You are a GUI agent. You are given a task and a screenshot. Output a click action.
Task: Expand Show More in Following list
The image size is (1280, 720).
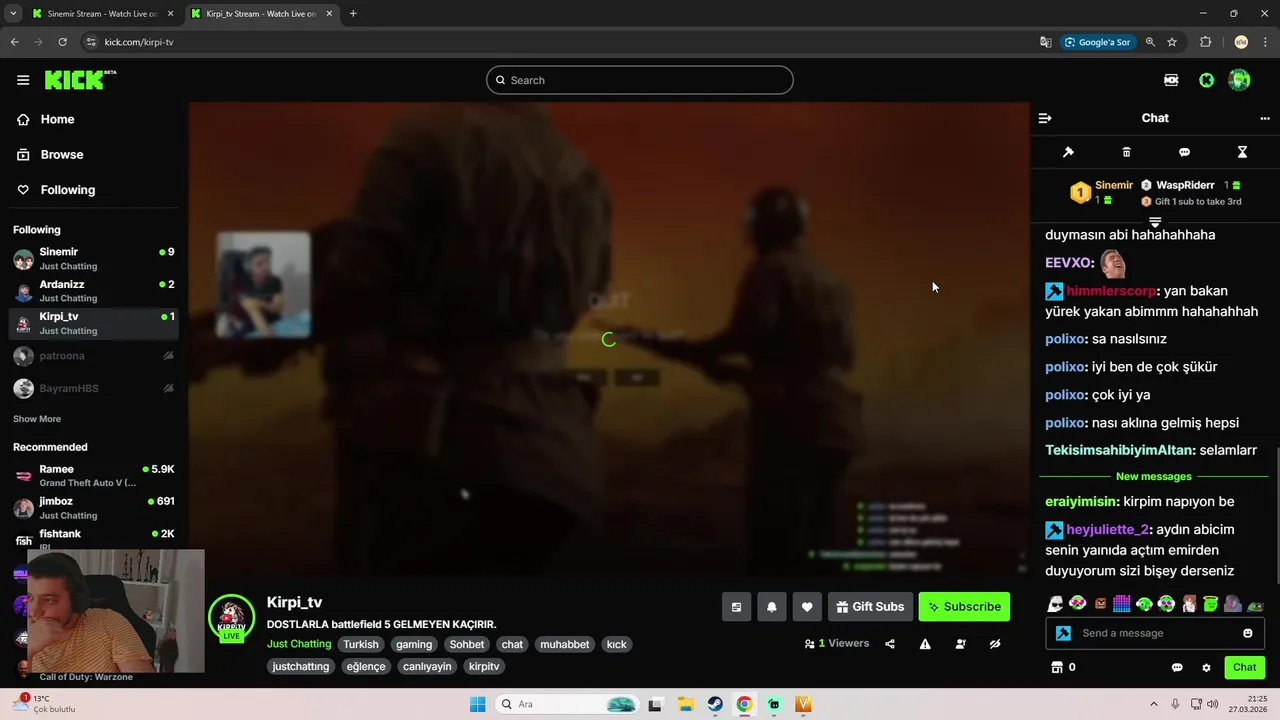37,419
